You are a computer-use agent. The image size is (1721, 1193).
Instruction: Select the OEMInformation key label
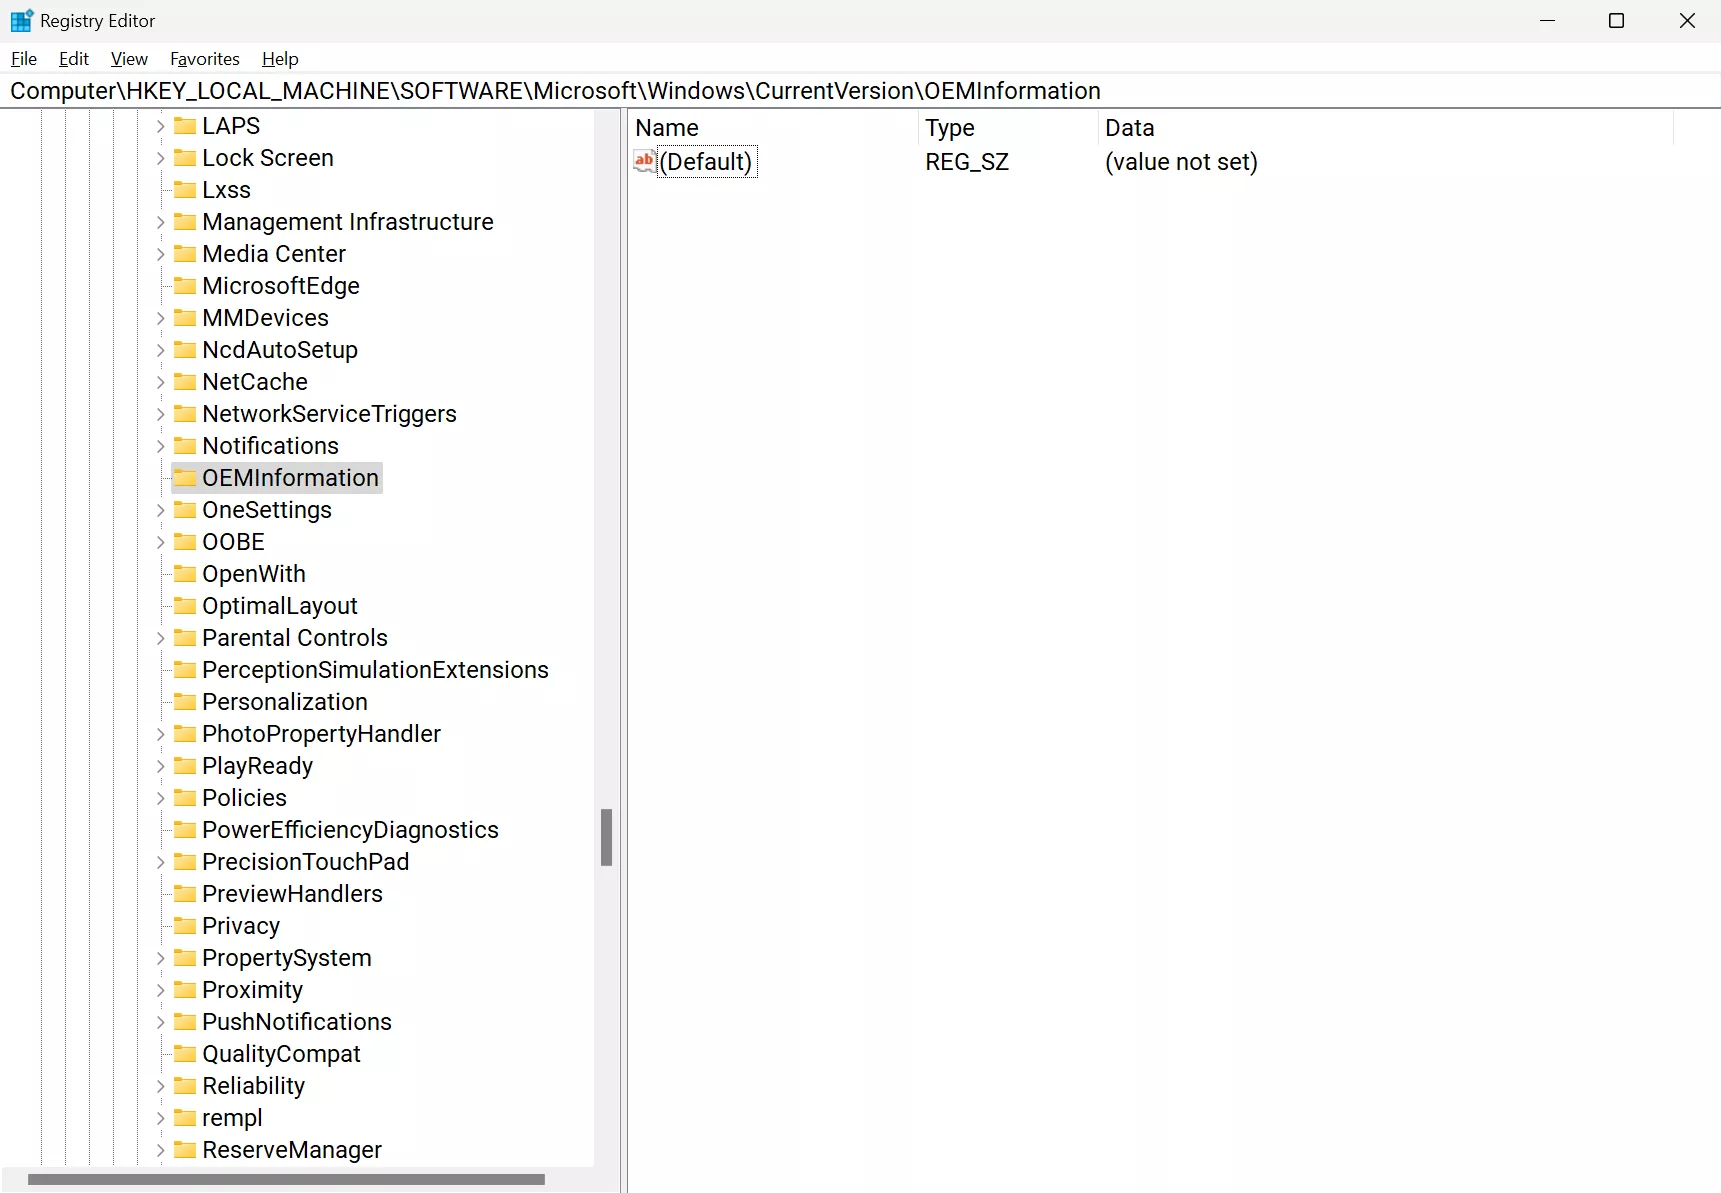coord(290,478)
